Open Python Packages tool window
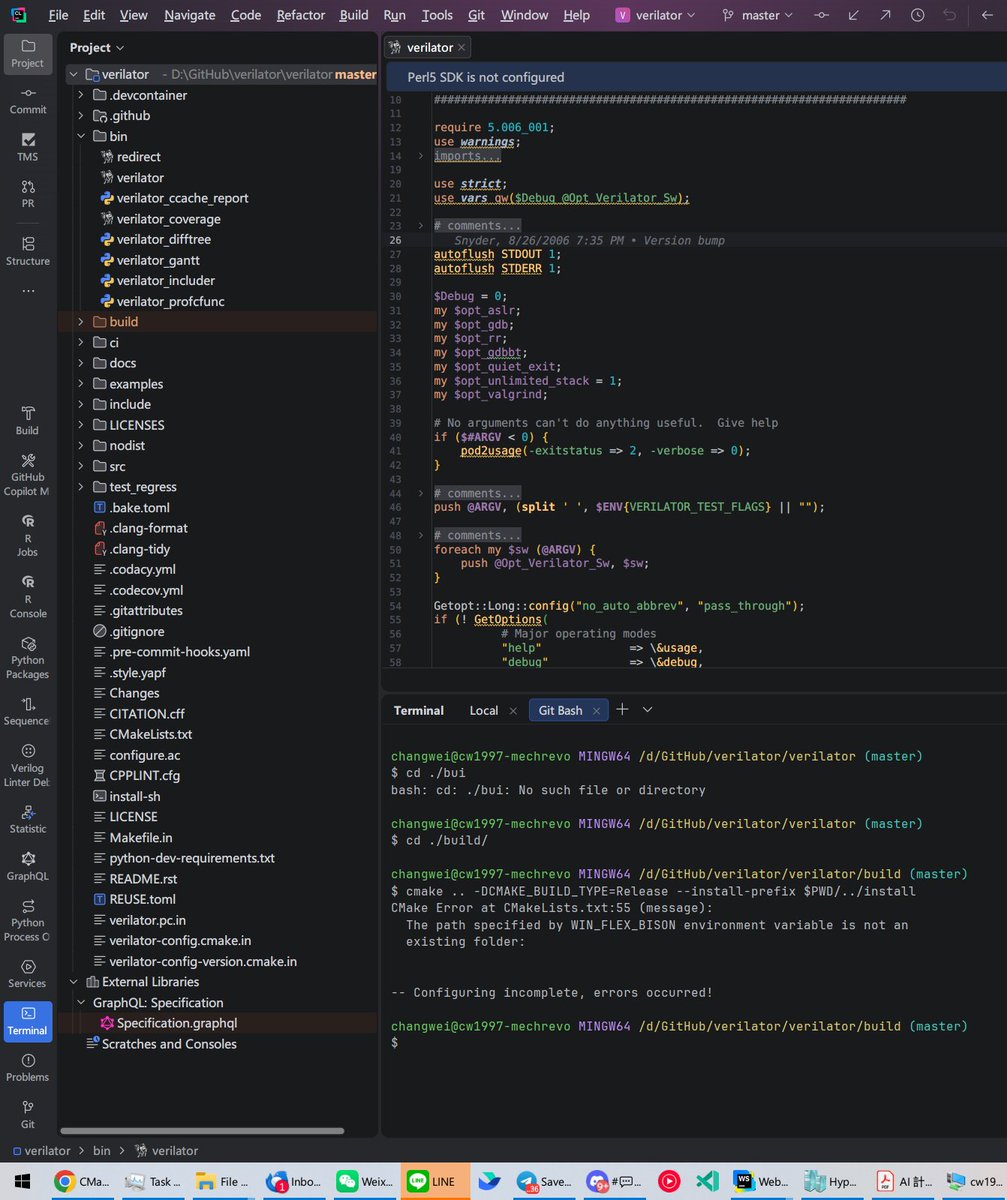Viewport: 1007px width, 1200px height. click(28, 659)
